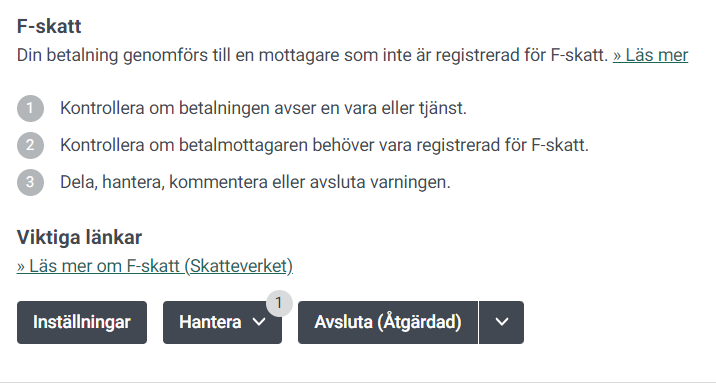Click the text about betalmottagaren and F-skatt registration
Viewport: 716px width, 385px height.
(324, 145)
